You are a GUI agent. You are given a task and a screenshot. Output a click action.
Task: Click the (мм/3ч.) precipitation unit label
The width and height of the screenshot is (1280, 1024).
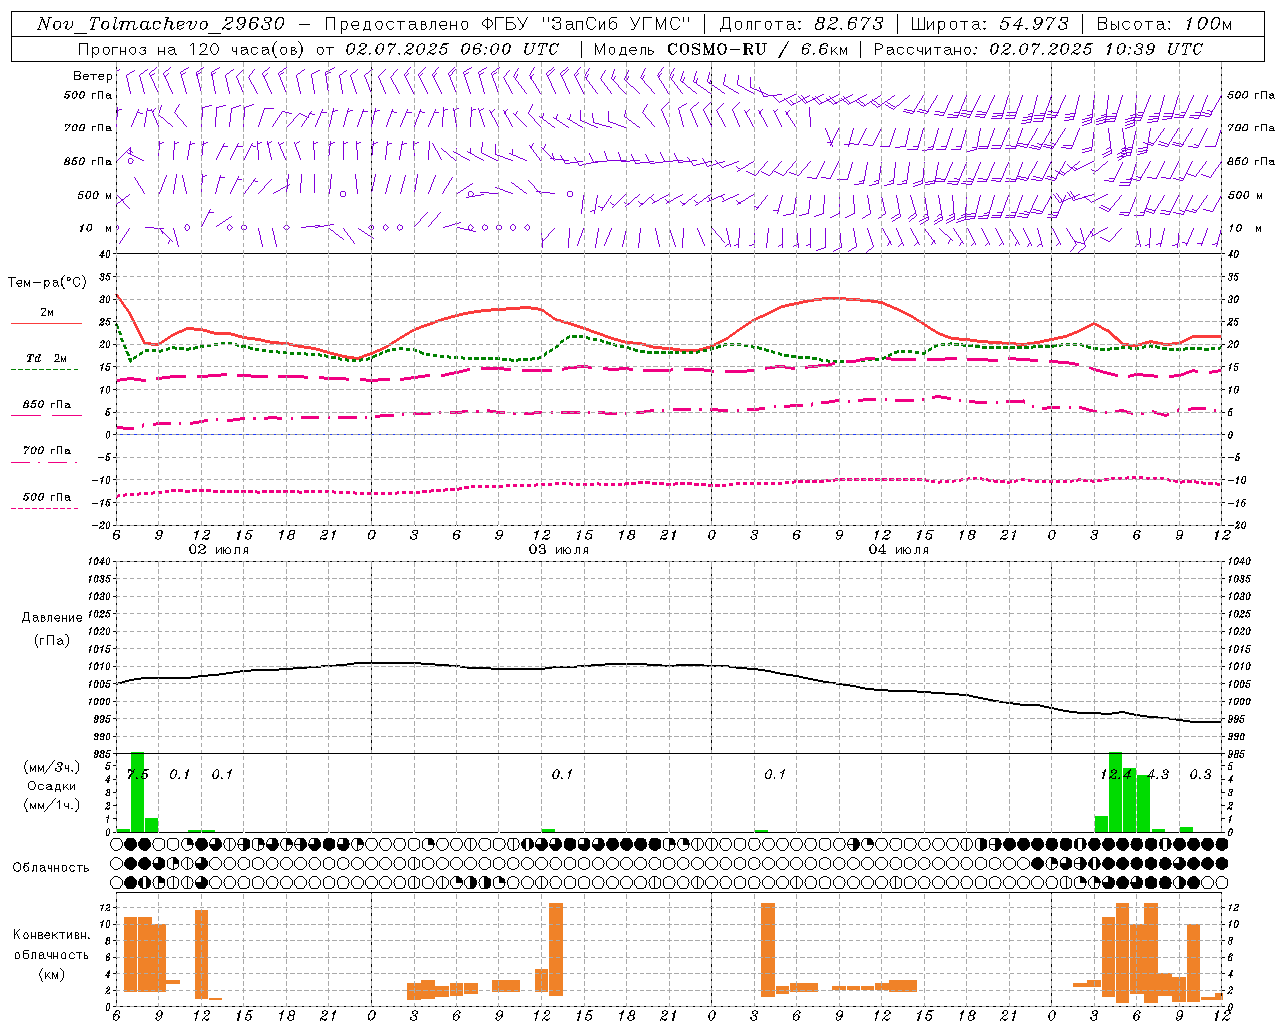coord(52,767)
